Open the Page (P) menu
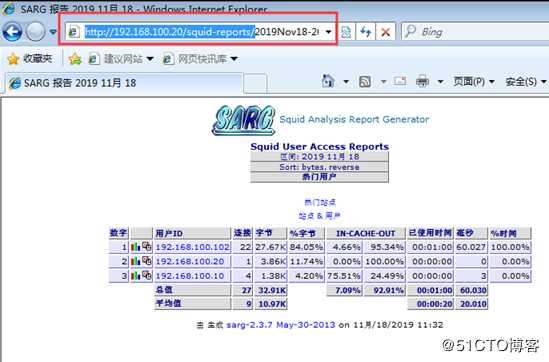 point(474,82)
